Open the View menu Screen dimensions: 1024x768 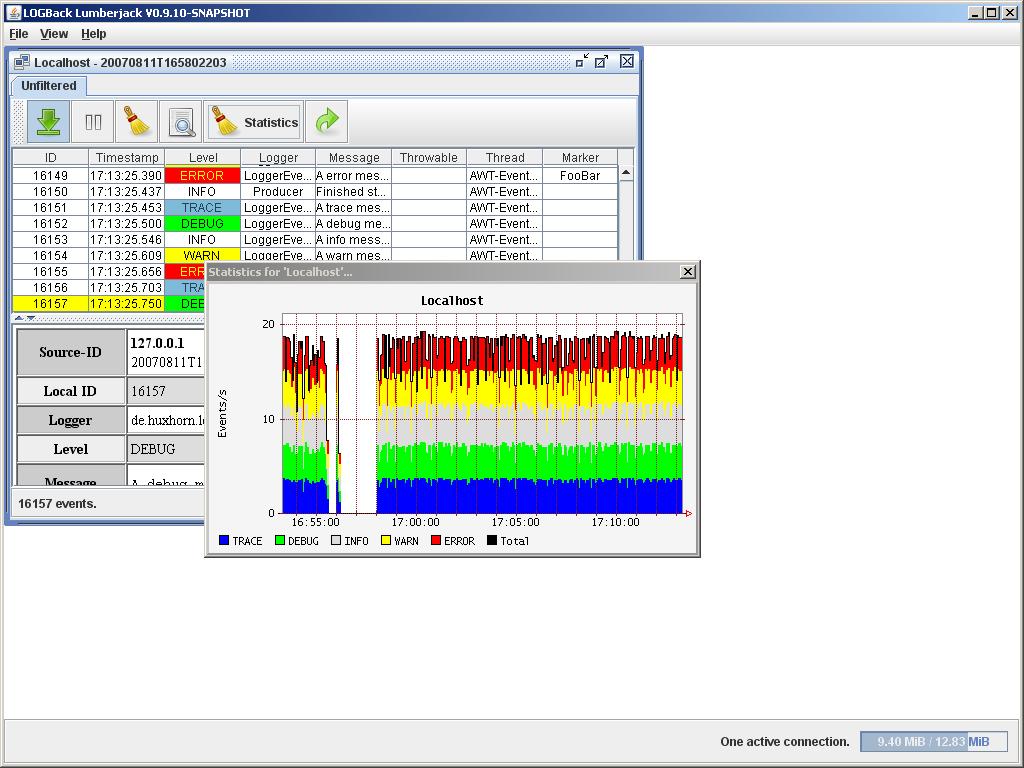point(54,34)
